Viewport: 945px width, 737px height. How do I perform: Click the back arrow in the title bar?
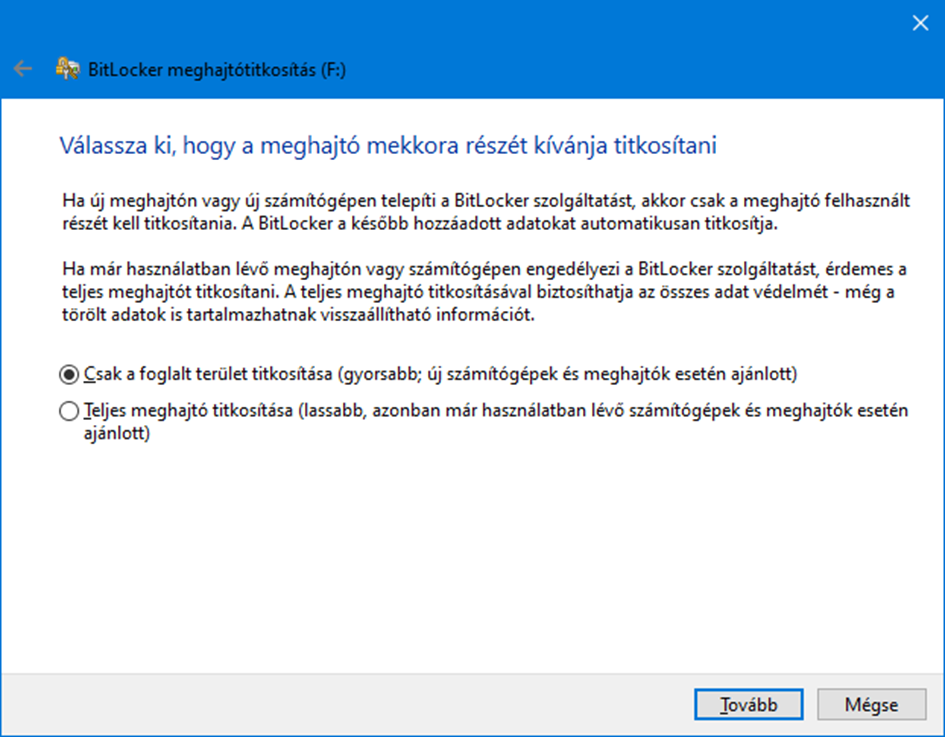pyautogui.click(x=23, y=69)
